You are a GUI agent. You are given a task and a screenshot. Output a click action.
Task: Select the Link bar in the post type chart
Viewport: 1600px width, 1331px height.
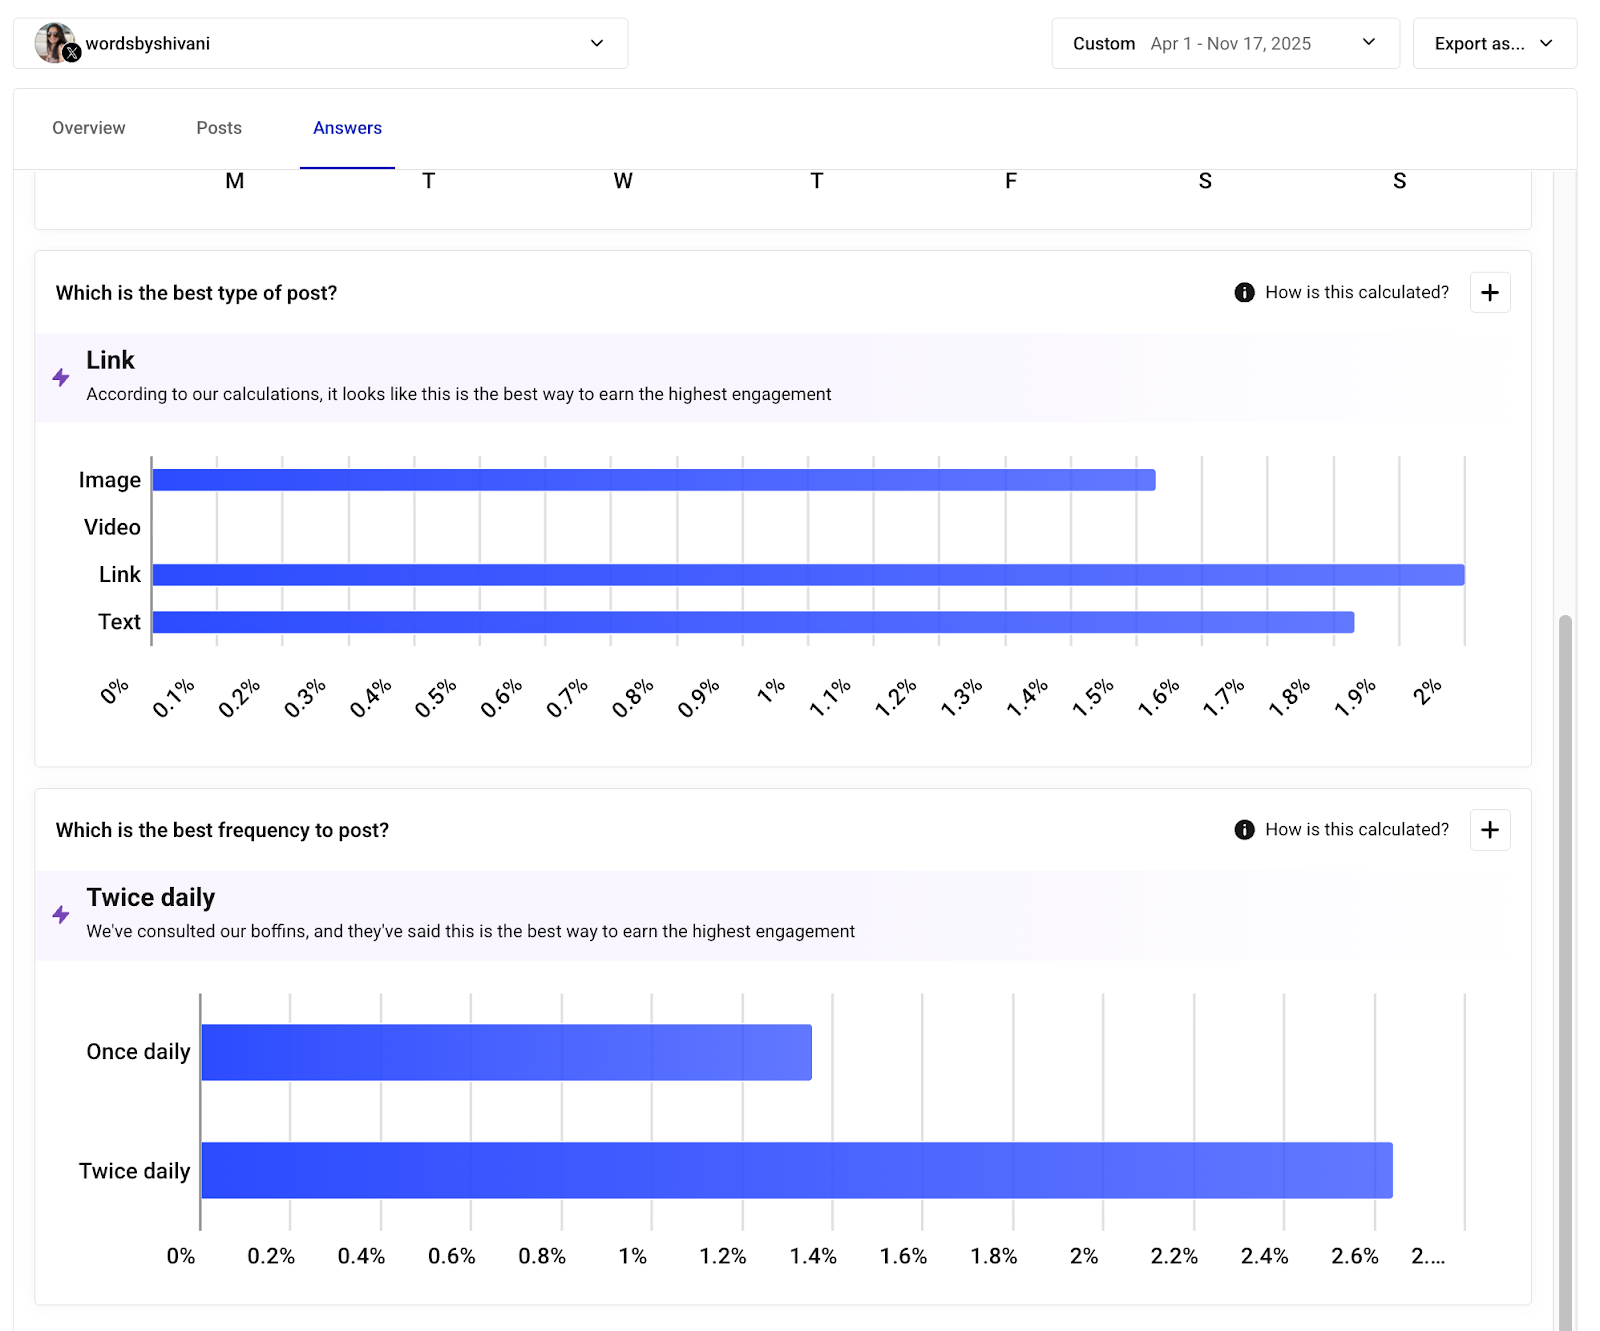click(800, 574)
